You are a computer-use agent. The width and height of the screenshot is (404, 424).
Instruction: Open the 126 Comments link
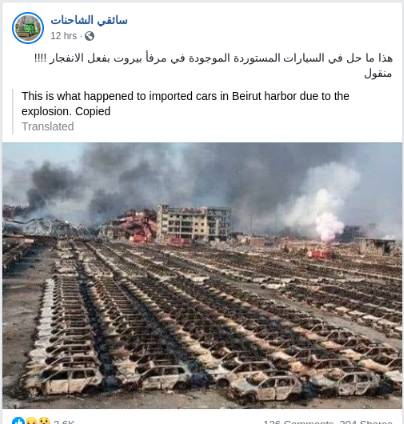298,422
